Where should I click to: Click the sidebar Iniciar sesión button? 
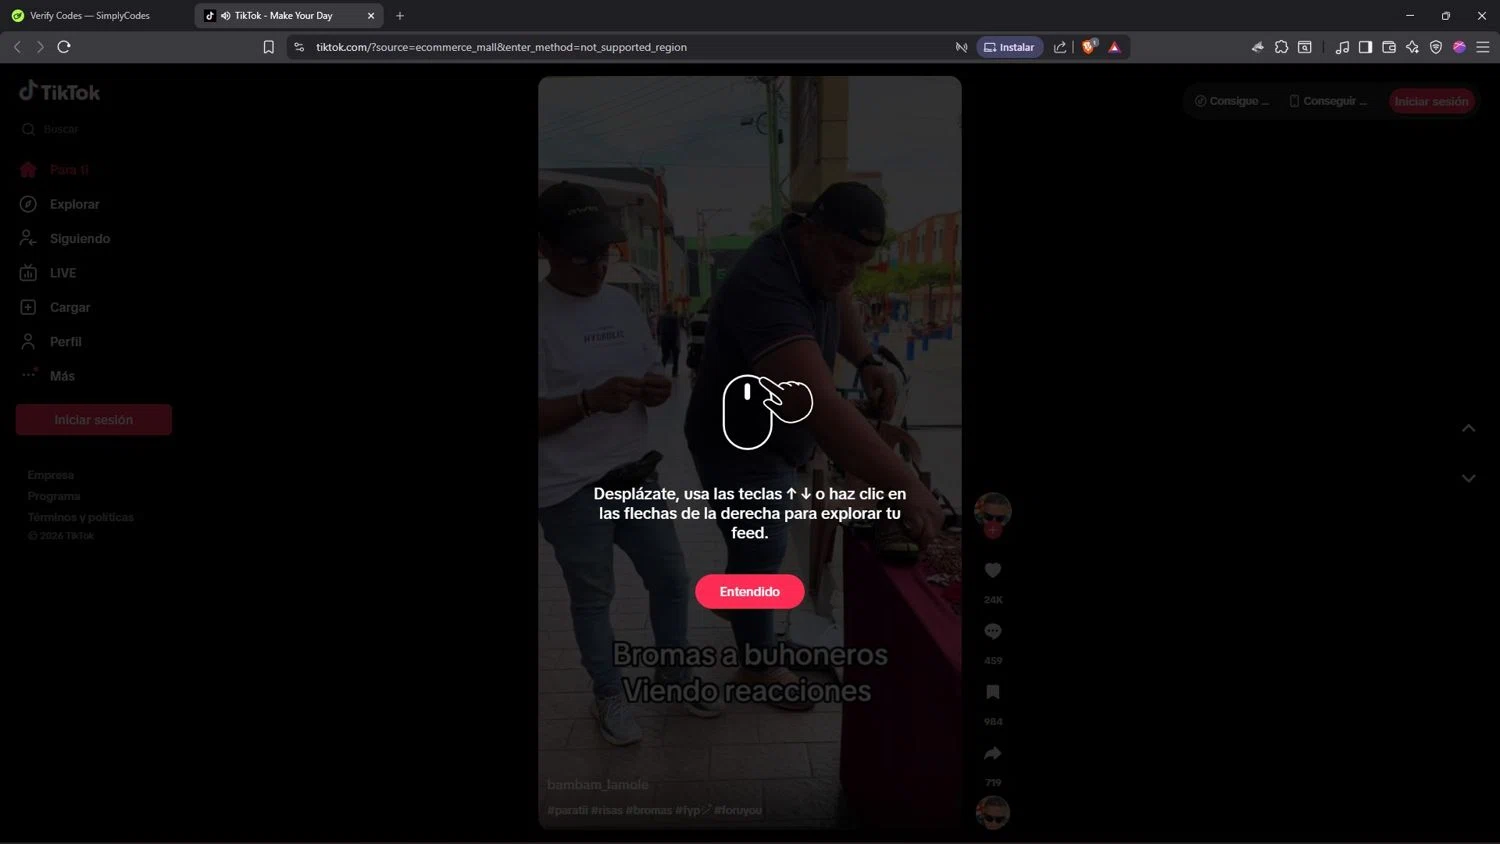[94, 420]
